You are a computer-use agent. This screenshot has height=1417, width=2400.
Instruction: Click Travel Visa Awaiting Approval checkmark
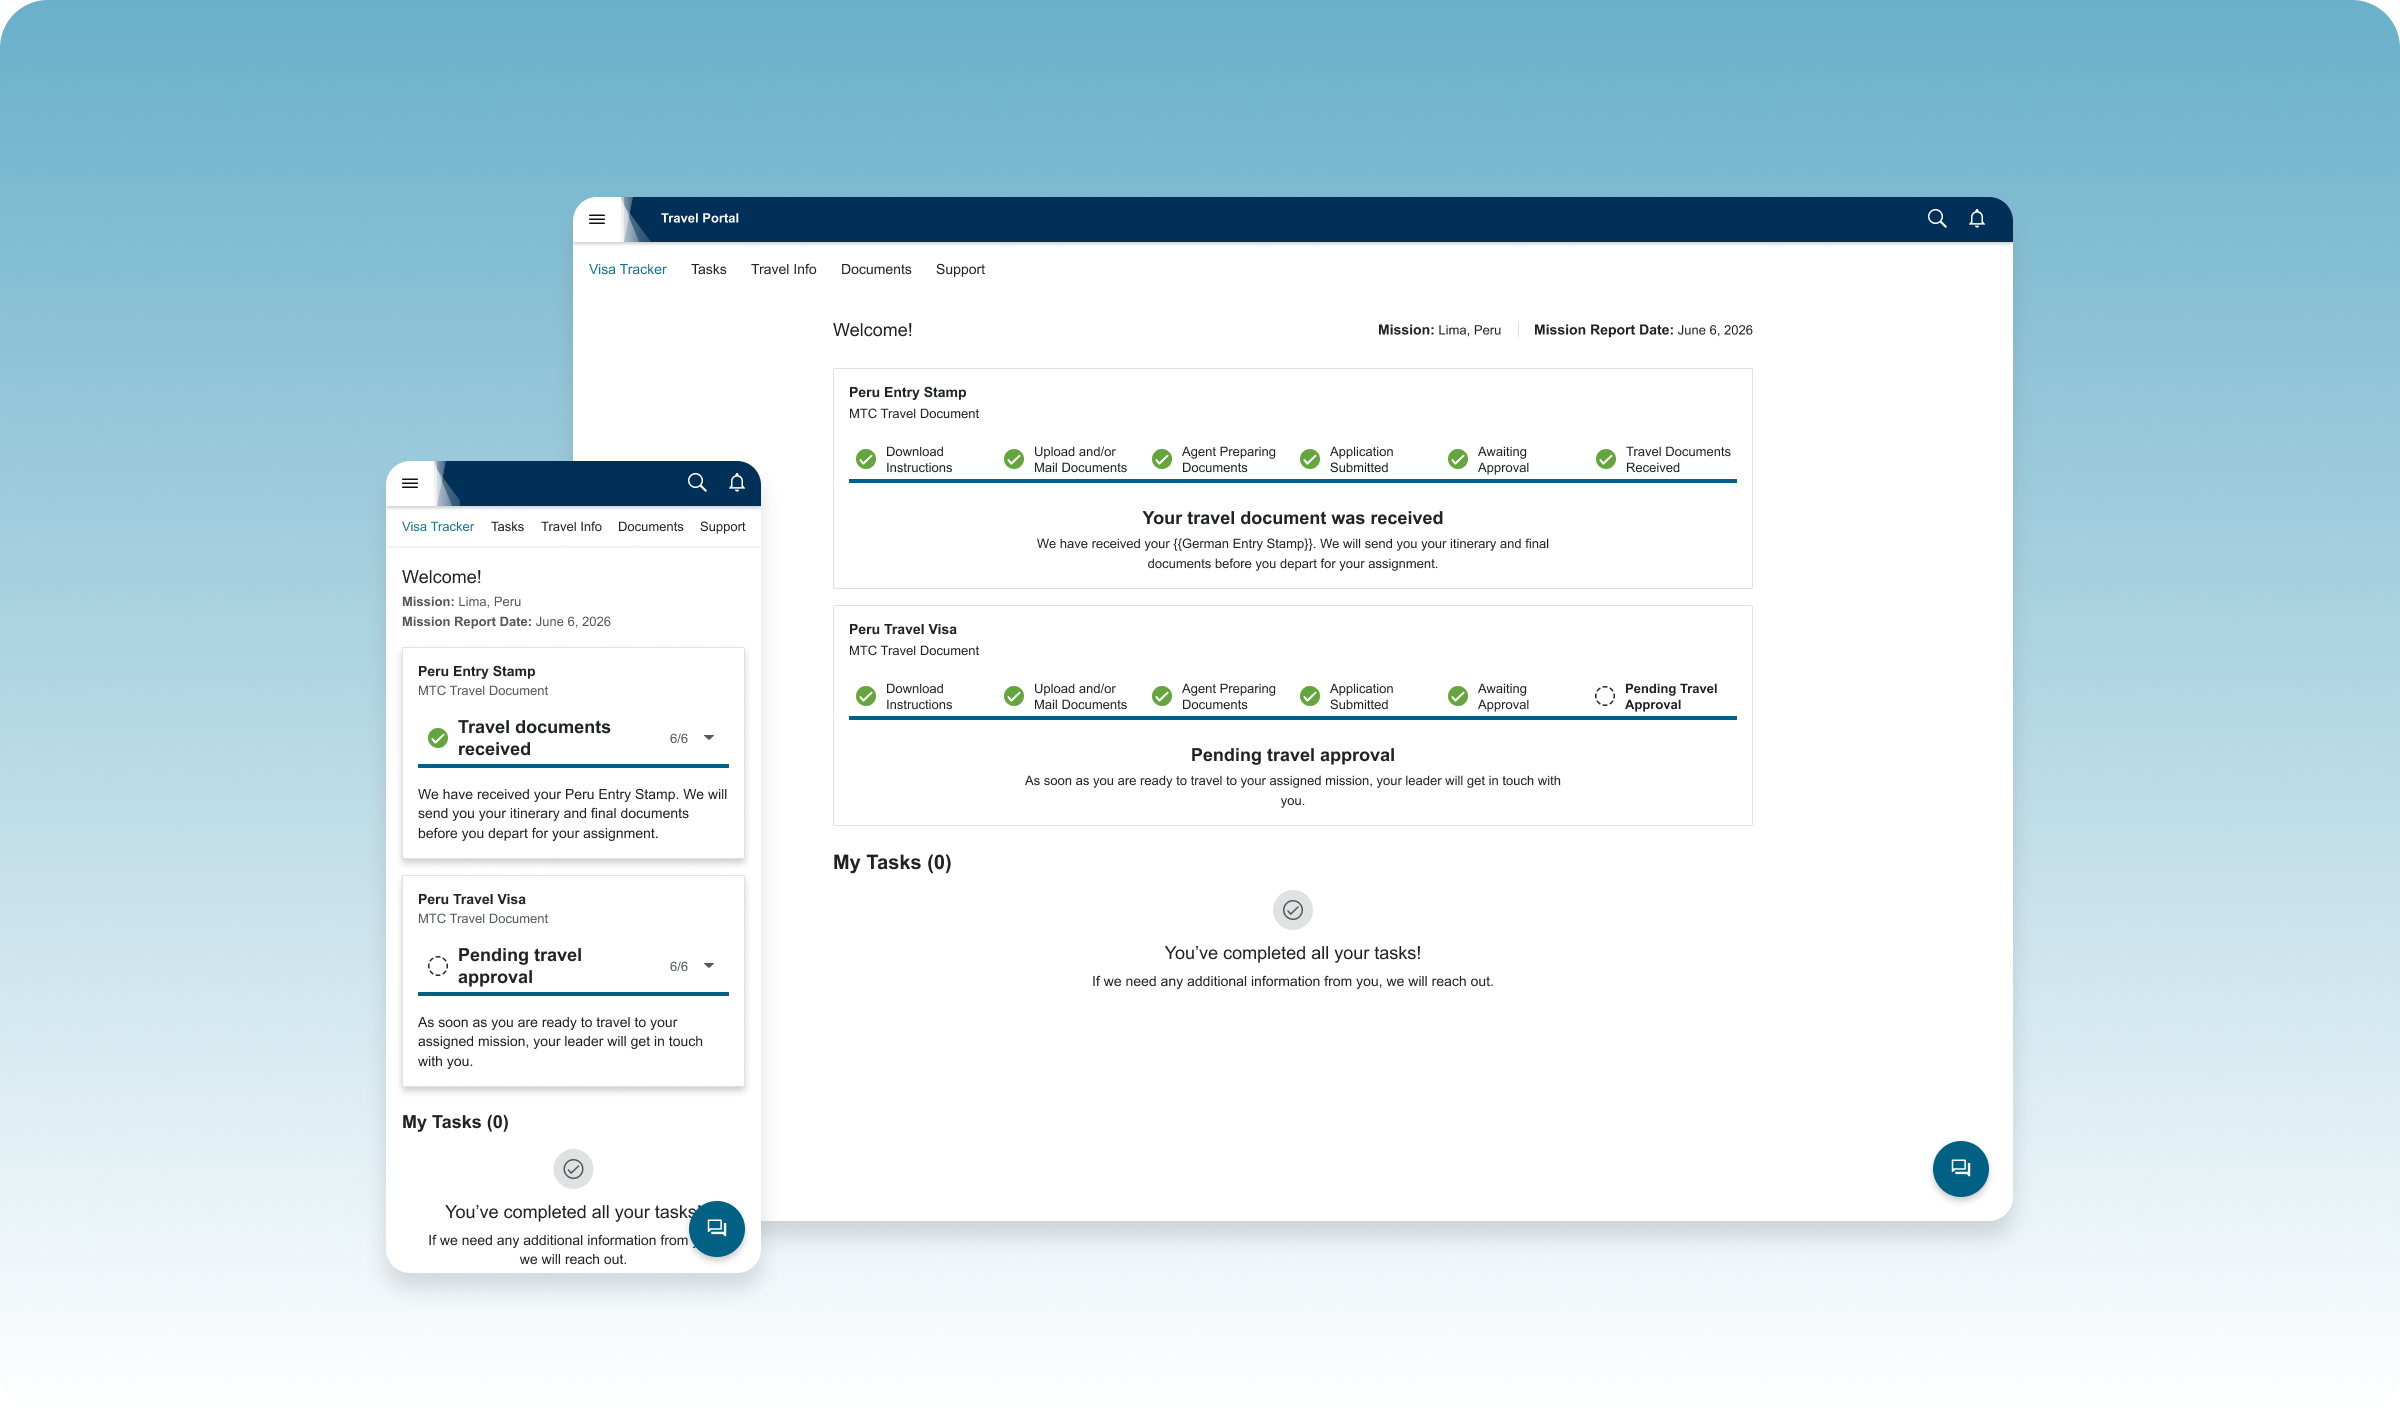(1458, 696)
